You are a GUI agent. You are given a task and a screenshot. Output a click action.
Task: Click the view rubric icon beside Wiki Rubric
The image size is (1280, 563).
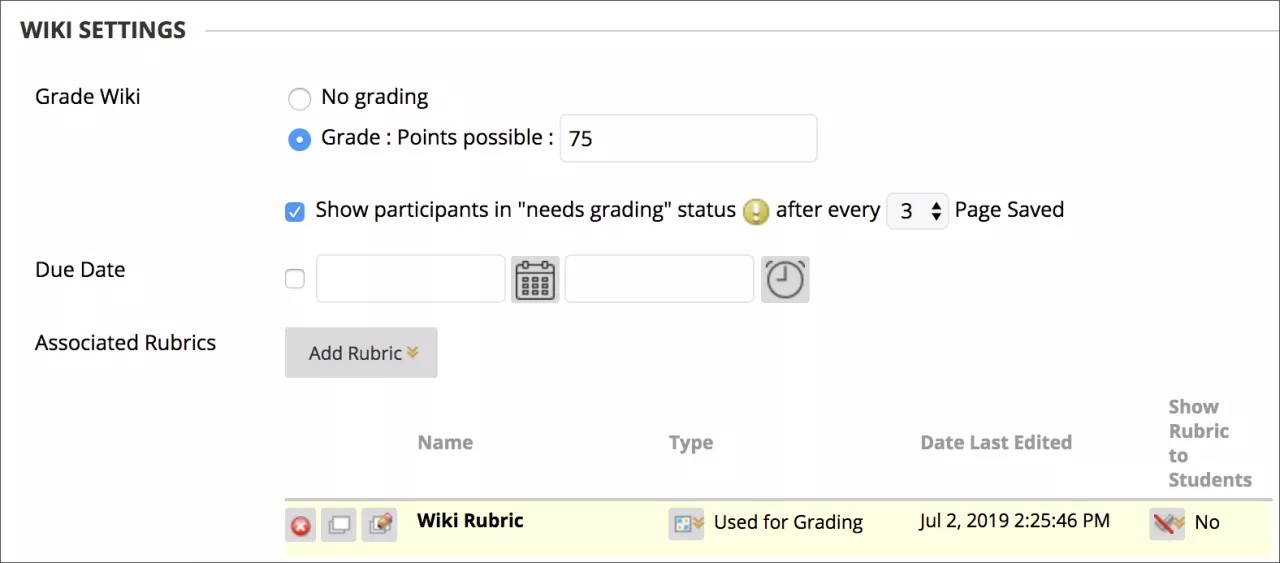pyautogui.click(x=339, y=525)
